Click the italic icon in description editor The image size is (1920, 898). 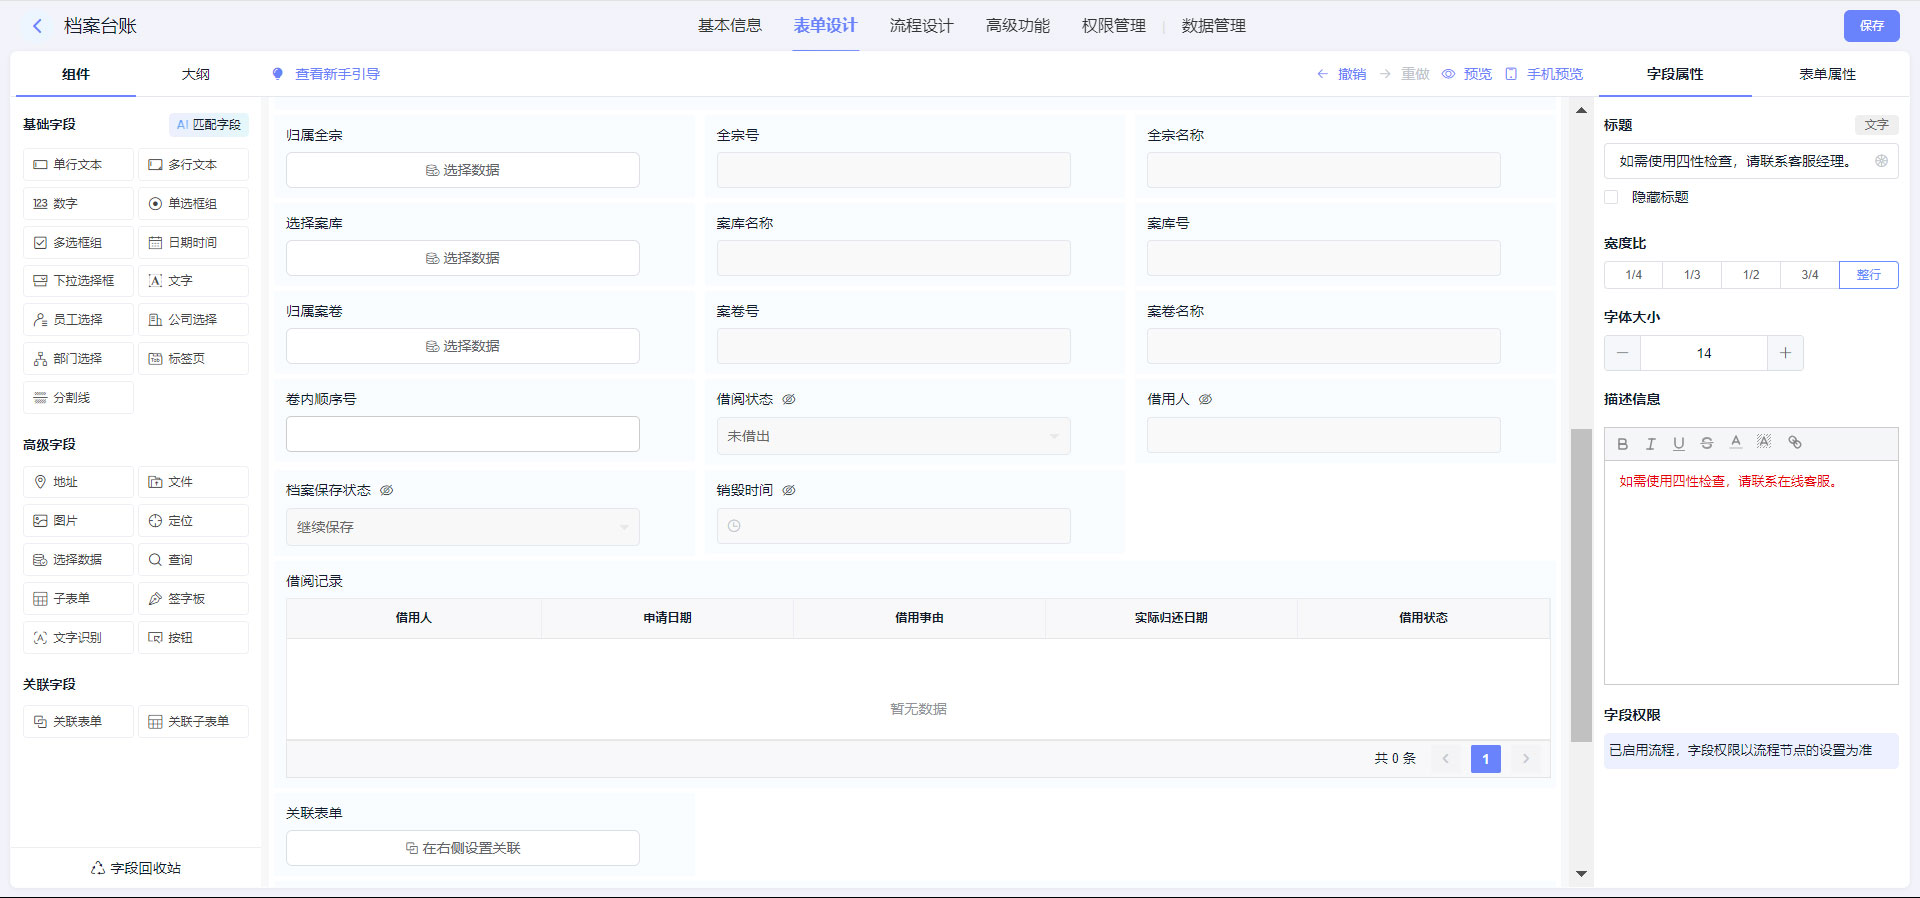point(1651,443)
